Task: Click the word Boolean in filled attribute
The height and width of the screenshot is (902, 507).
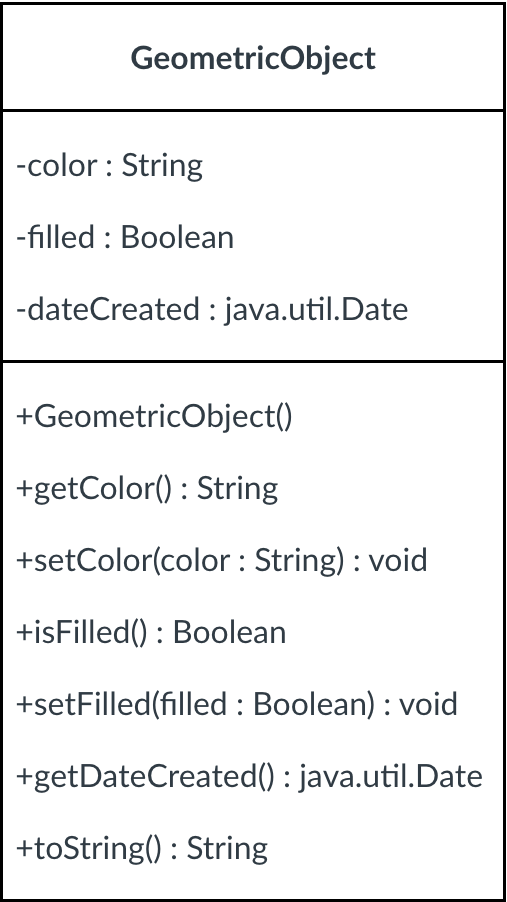Action: pyautogui.click(x=177, y=237)
